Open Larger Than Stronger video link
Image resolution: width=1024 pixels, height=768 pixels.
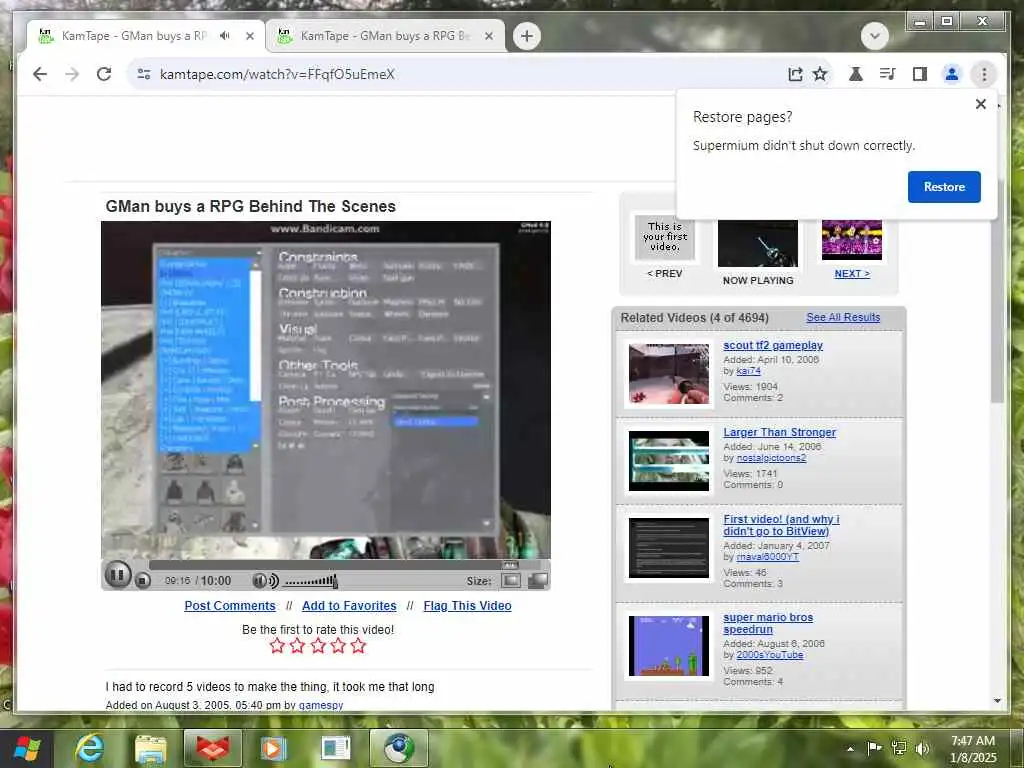coord(779,432)
